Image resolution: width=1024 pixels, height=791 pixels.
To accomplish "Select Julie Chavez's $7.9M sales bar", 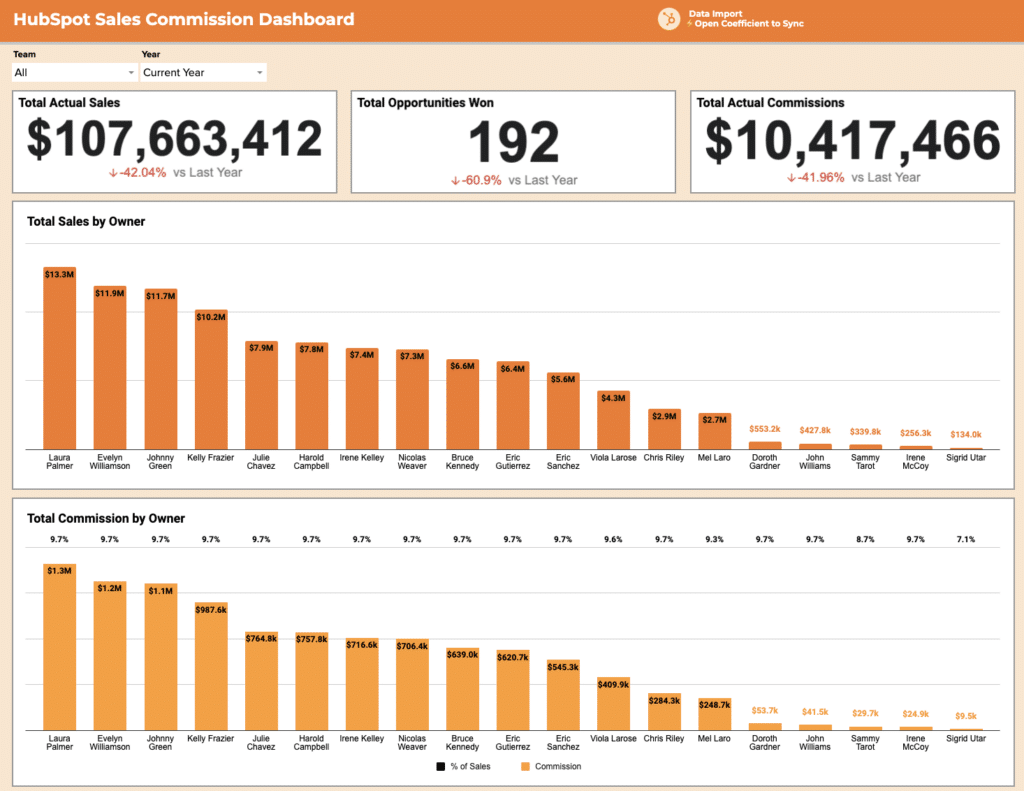I will [261, 395].
